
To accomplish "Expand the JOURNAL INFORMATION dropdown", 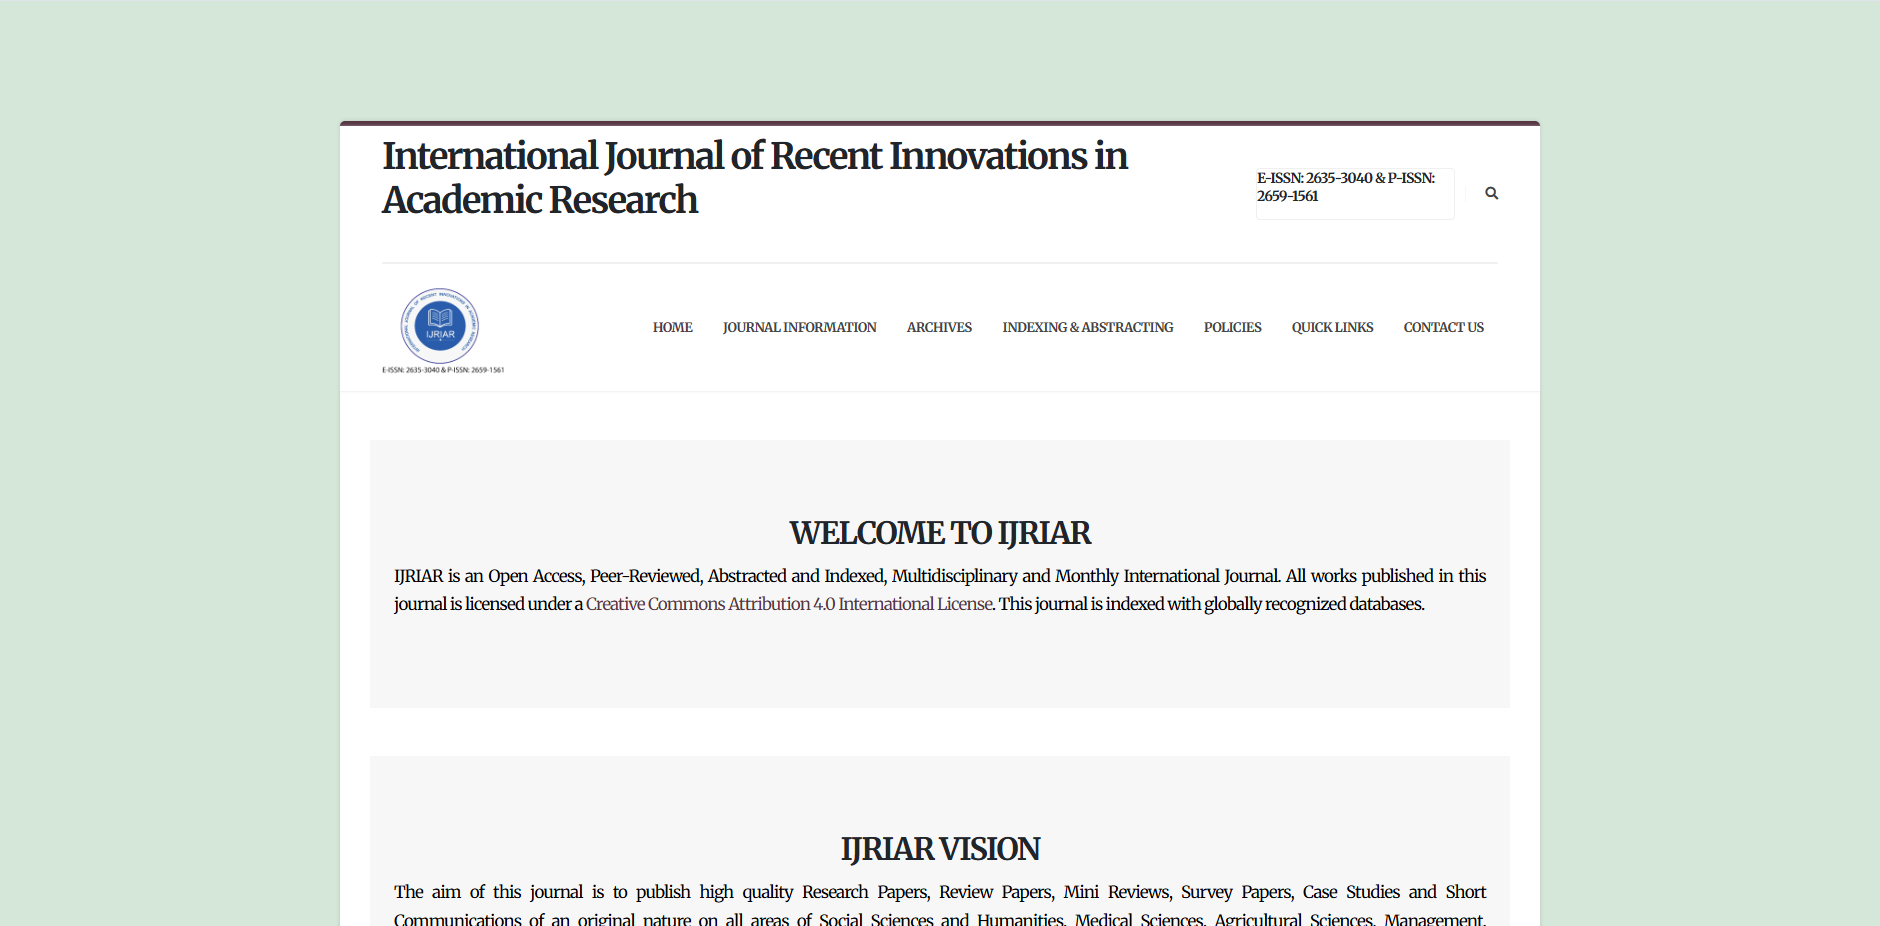I will (799, 327).
